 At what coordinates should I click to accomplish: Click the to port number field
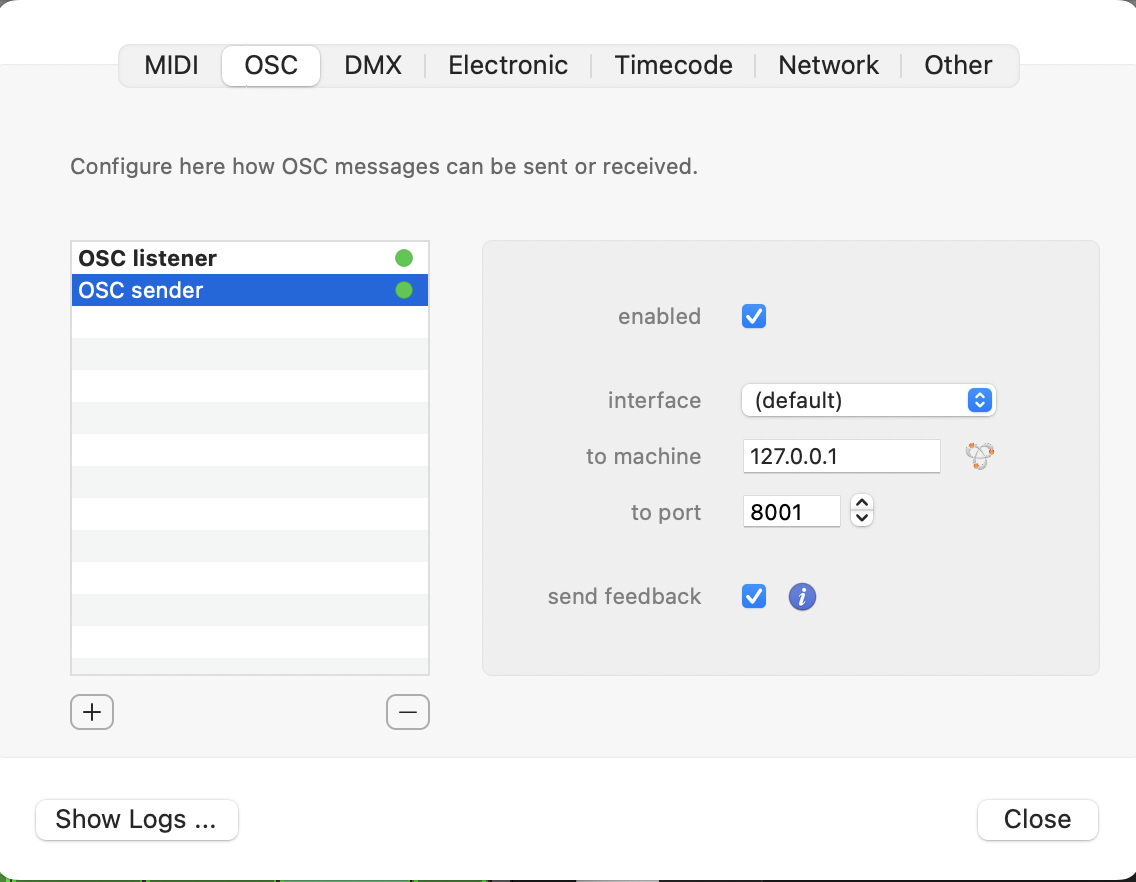point(791,513)
